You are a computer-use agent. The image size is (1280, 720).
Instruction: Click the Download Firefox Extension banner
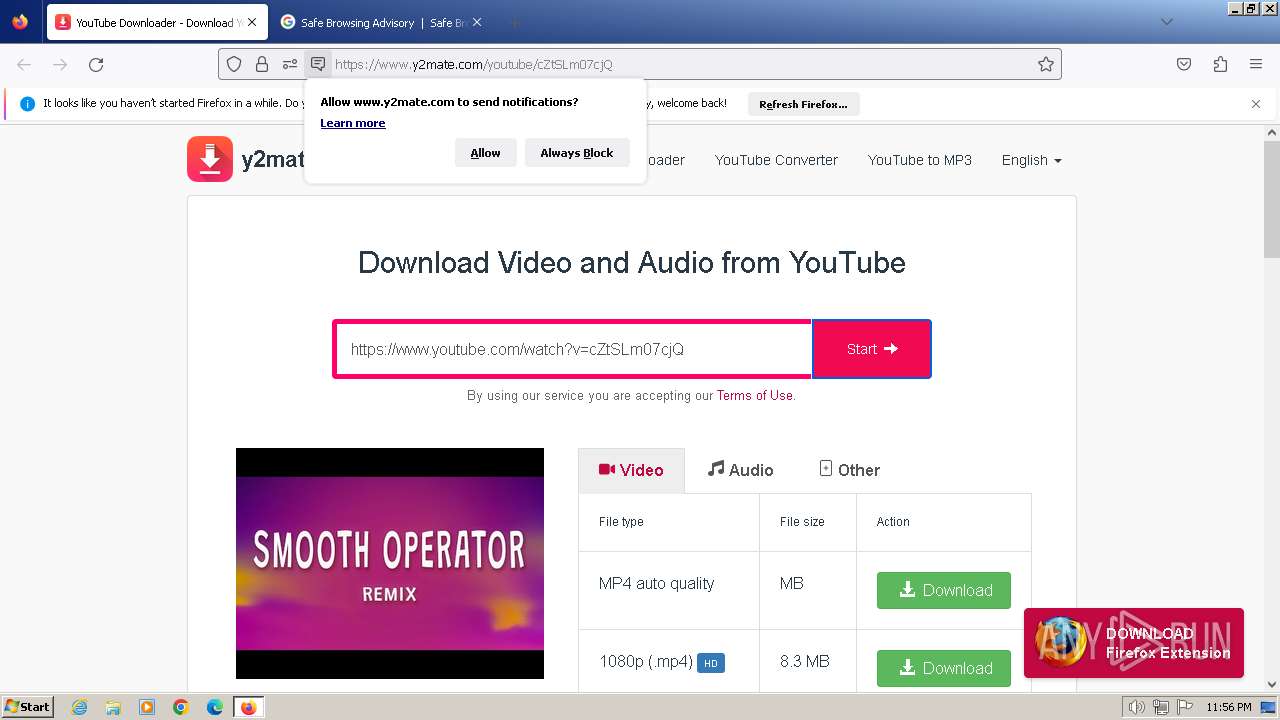pos(1134,643)
